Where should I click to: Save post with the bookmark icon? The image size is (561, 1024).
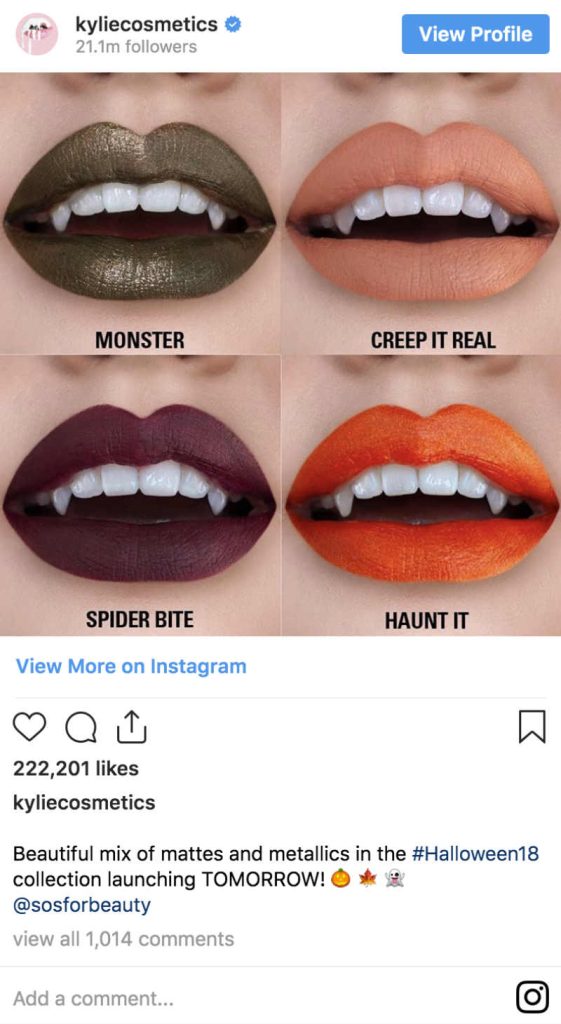click(532, 727)
